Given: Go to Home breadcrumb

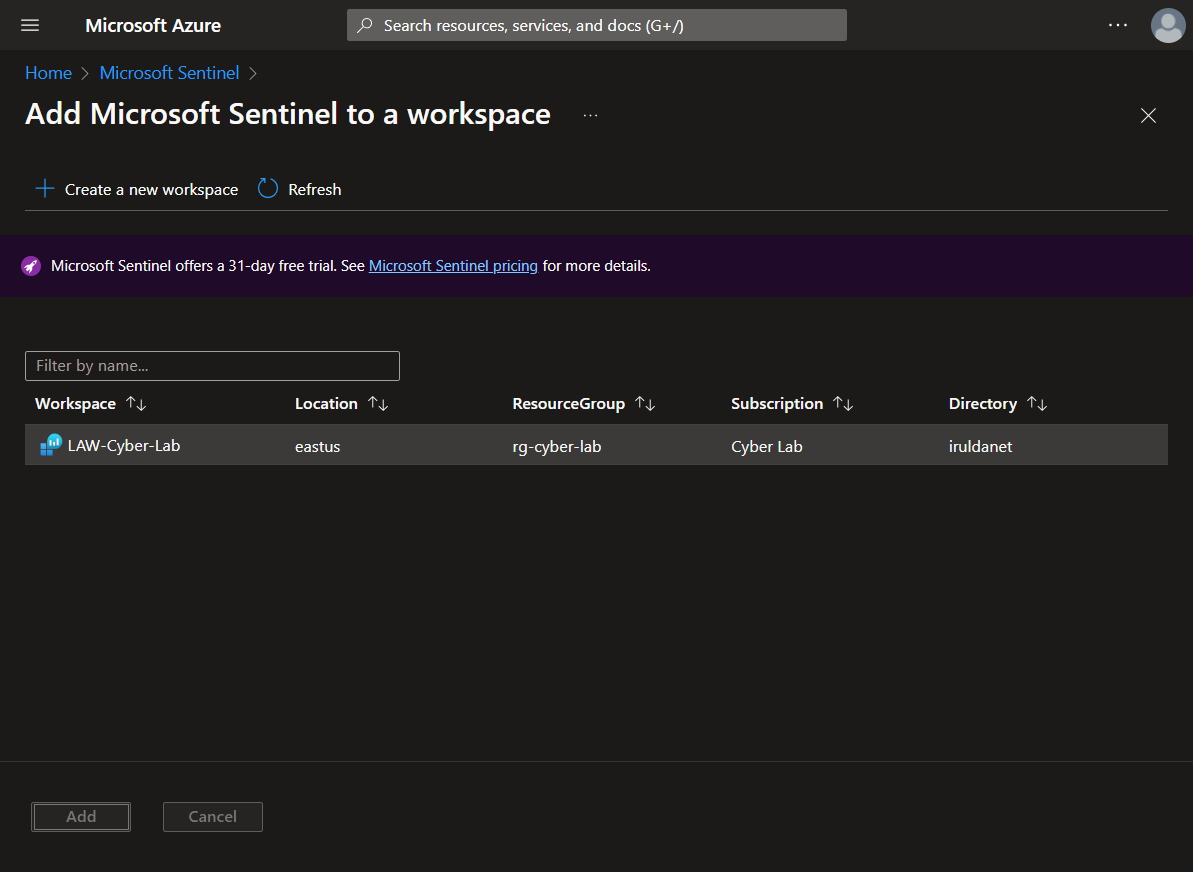Looking at the screenshot, I should [49, 73].
